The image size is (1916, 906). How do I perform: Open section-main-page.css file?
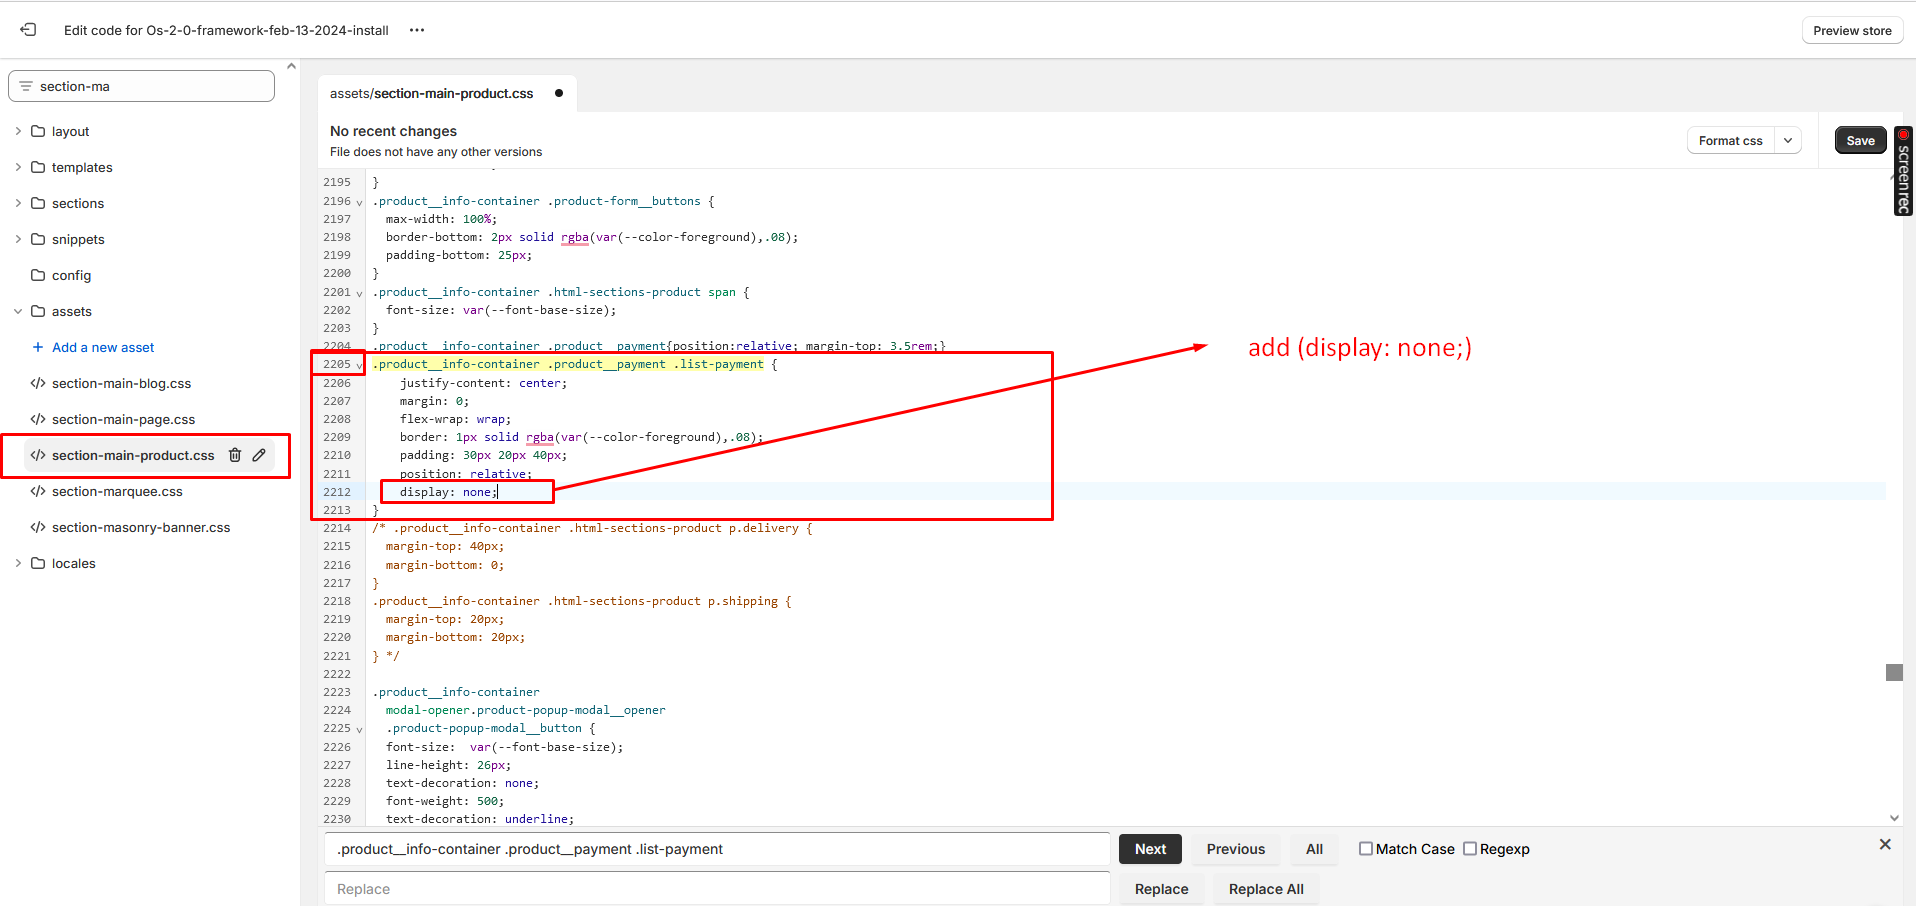point(123,419)
